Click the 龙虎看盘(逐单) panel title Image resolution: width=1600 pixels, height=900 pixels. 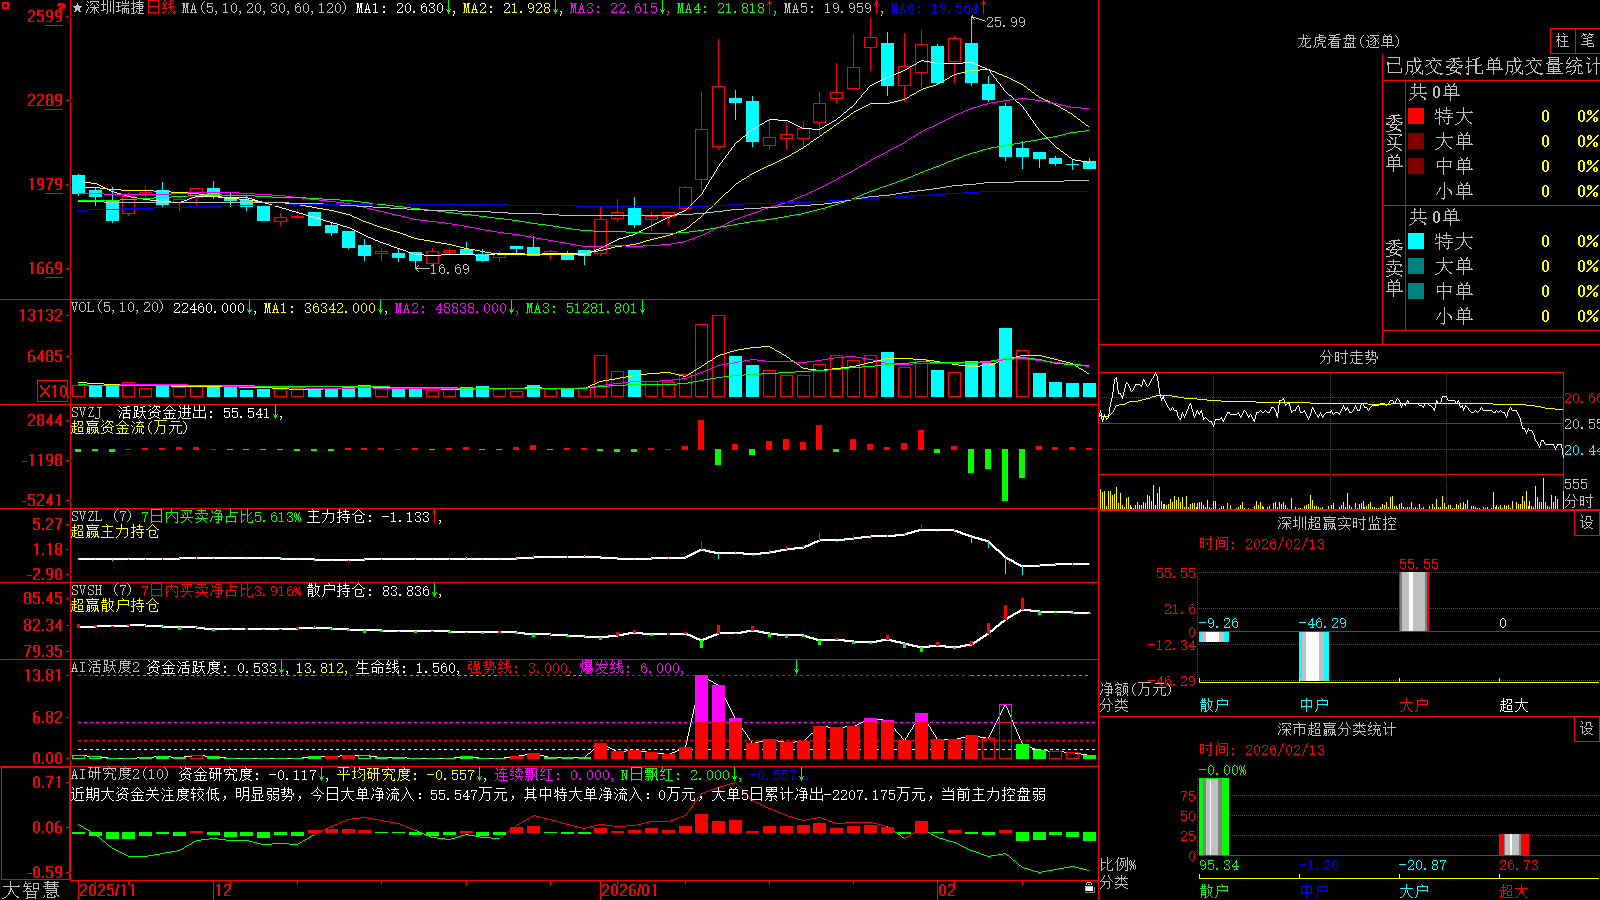click(1348, 41)
